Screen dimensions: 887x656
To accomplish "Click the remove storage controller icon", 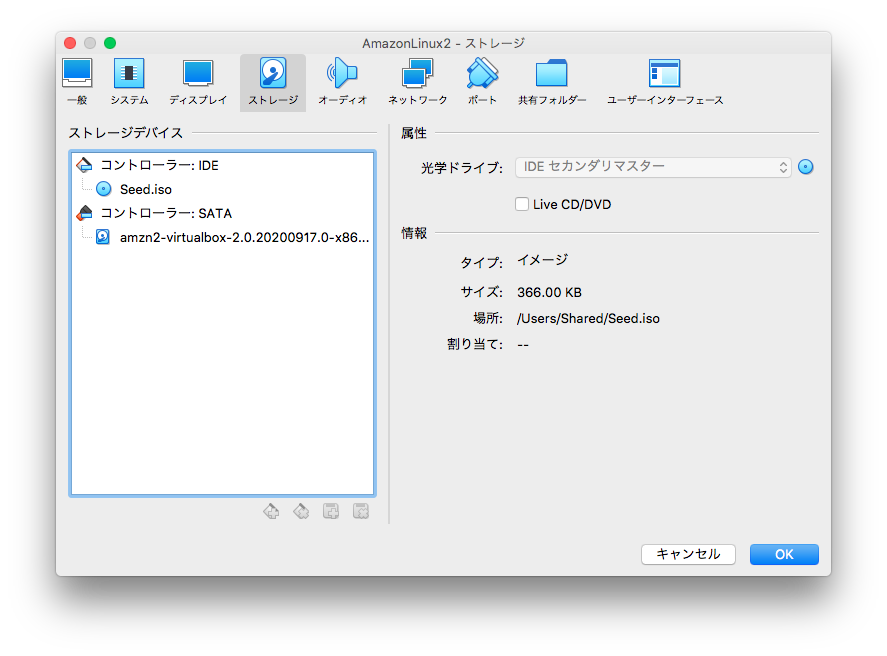I will click(x=301, y=511).
